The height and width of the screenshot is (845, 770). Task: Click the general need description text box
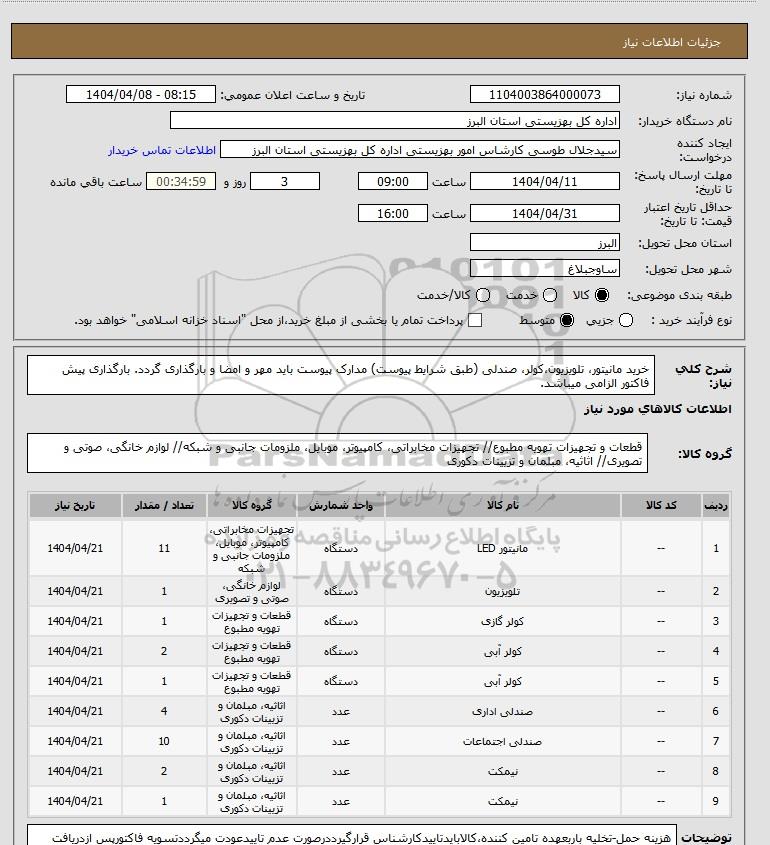pos(341,375)
